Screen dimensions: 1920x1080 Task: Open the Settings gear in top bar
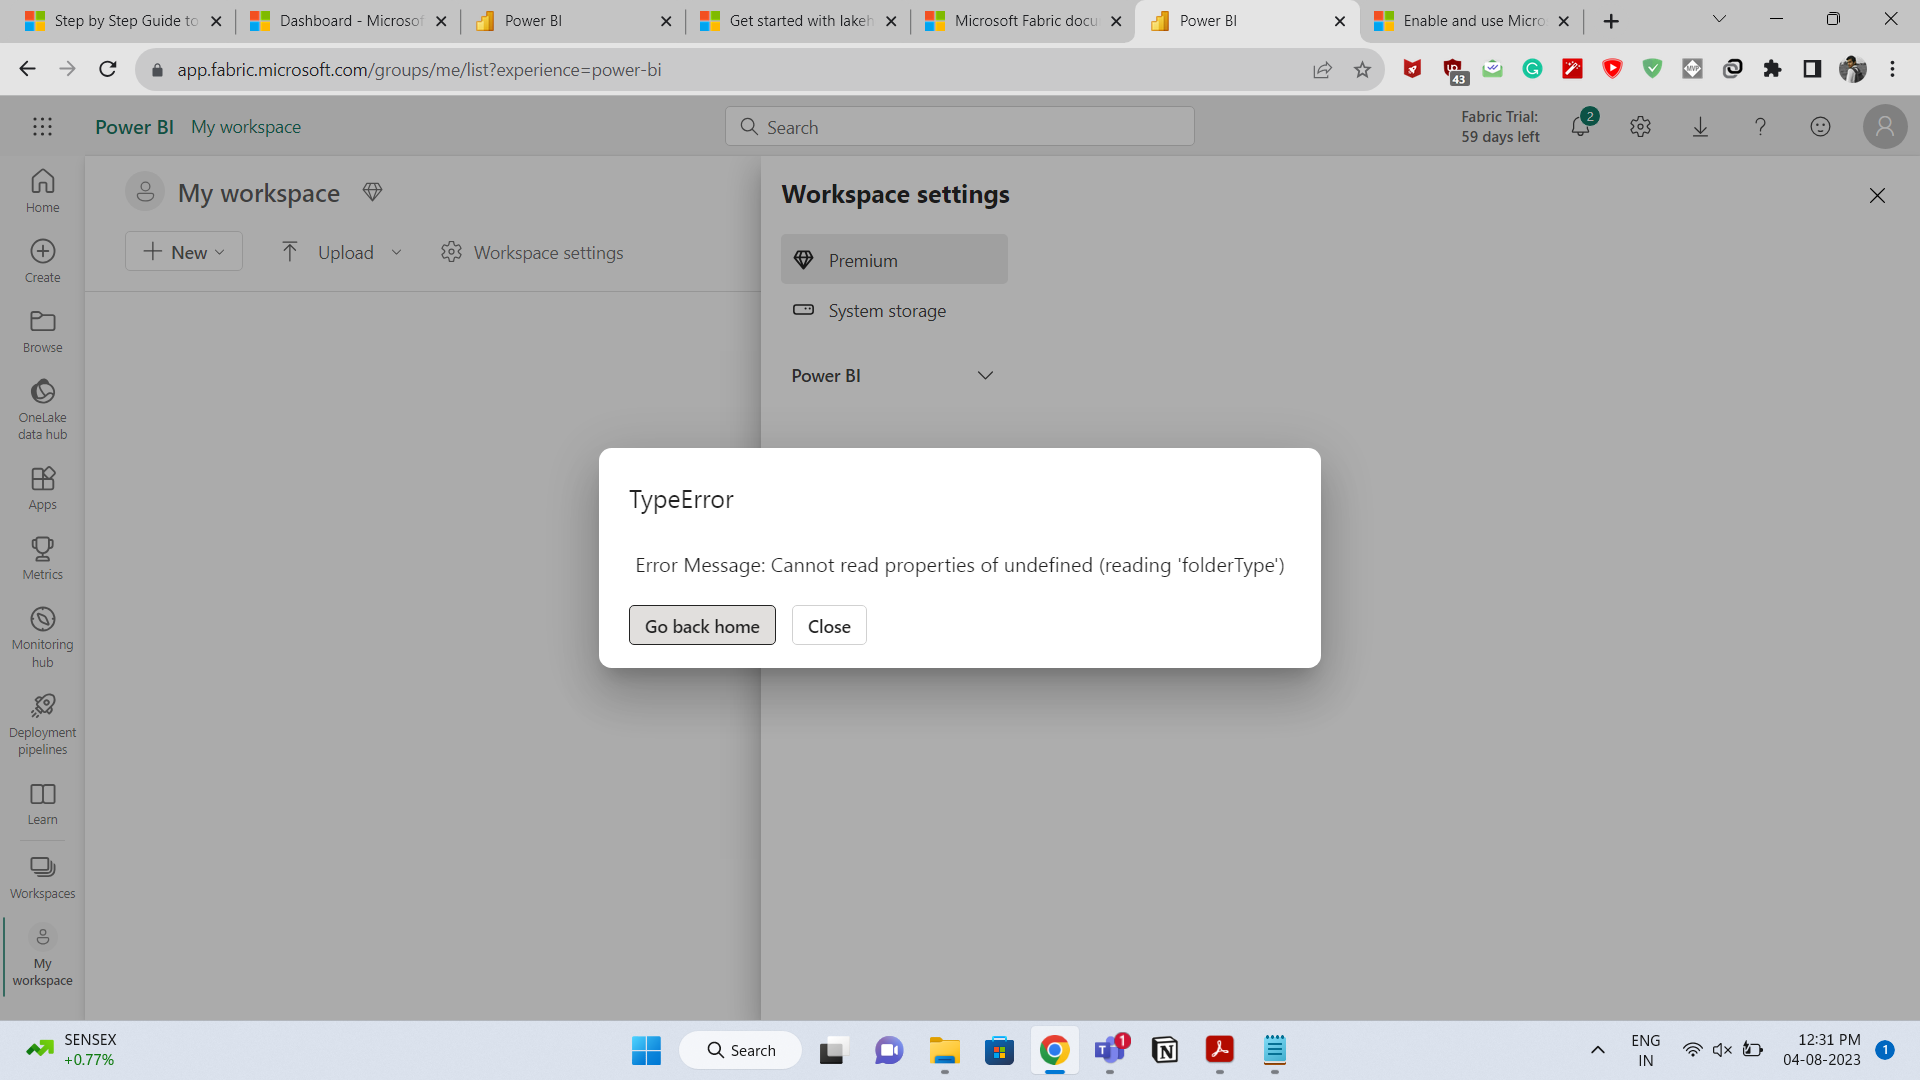[x=1640, y=126]
